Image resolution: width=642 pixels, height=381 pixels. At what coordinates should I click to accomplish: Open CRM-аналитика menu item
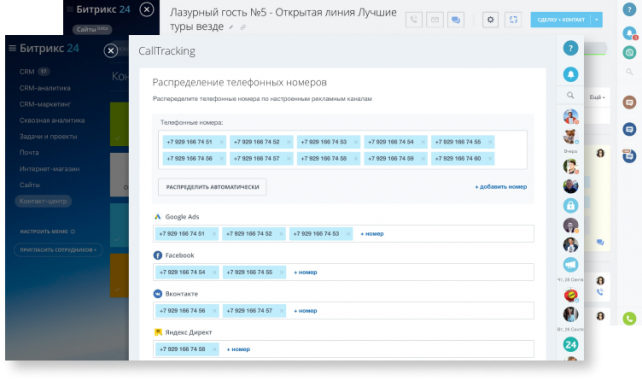45,88
